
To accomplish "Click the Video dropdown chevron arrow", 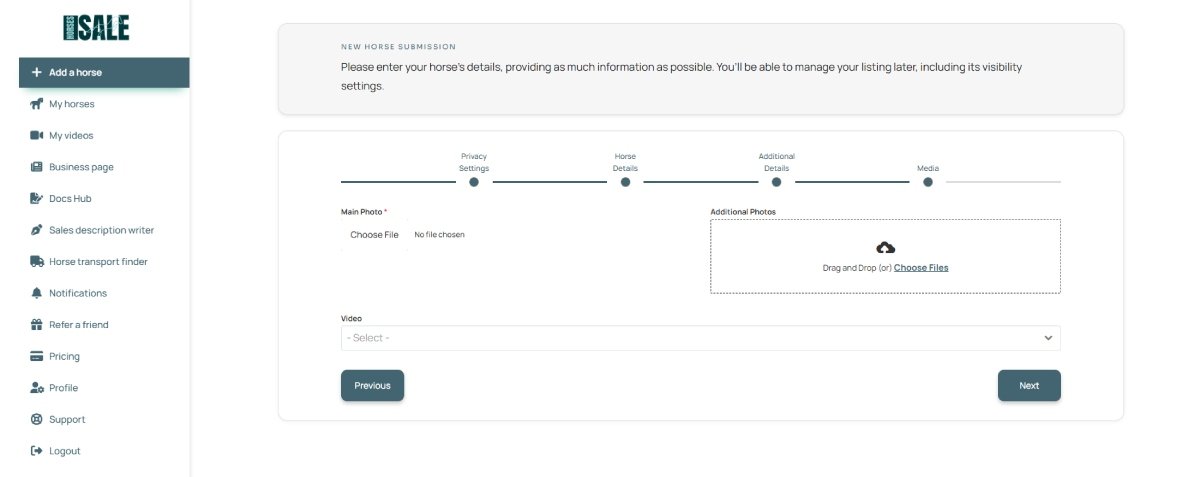I will tap(1048, 338).
